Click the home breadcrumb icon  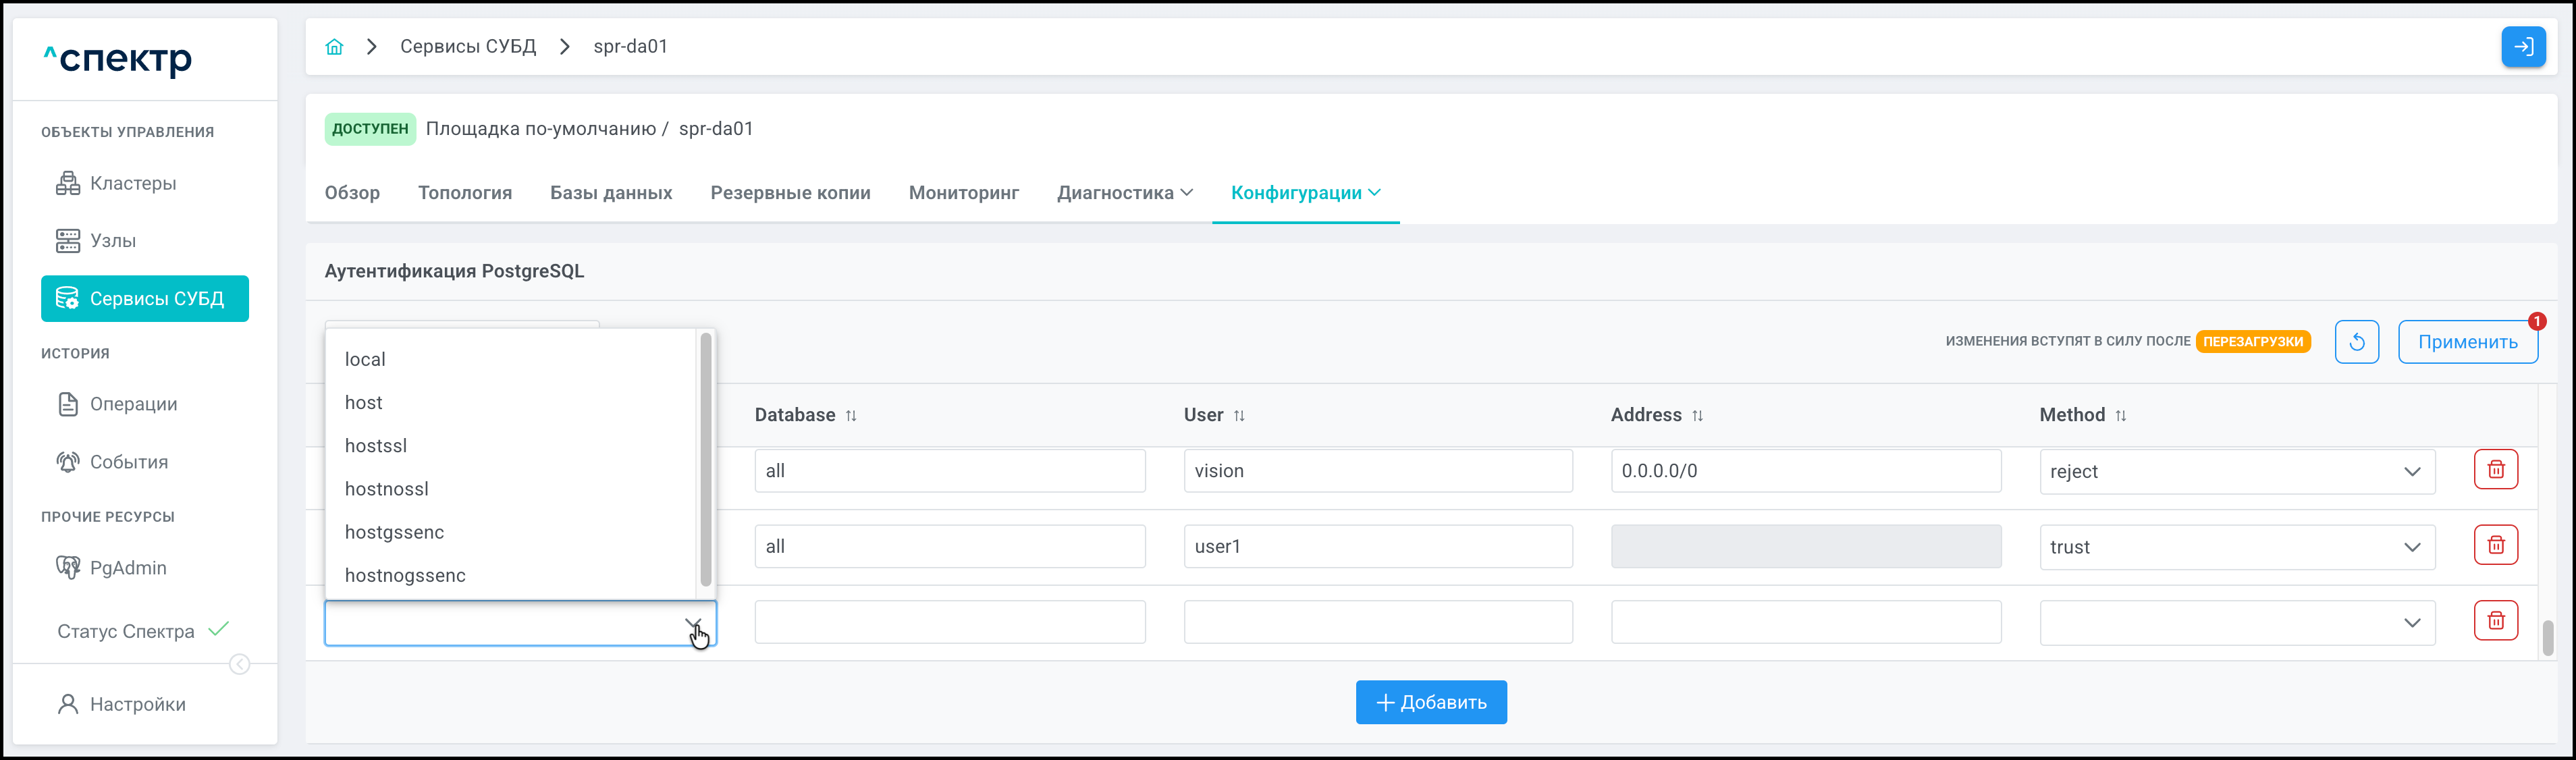click(x=334, y=47)
